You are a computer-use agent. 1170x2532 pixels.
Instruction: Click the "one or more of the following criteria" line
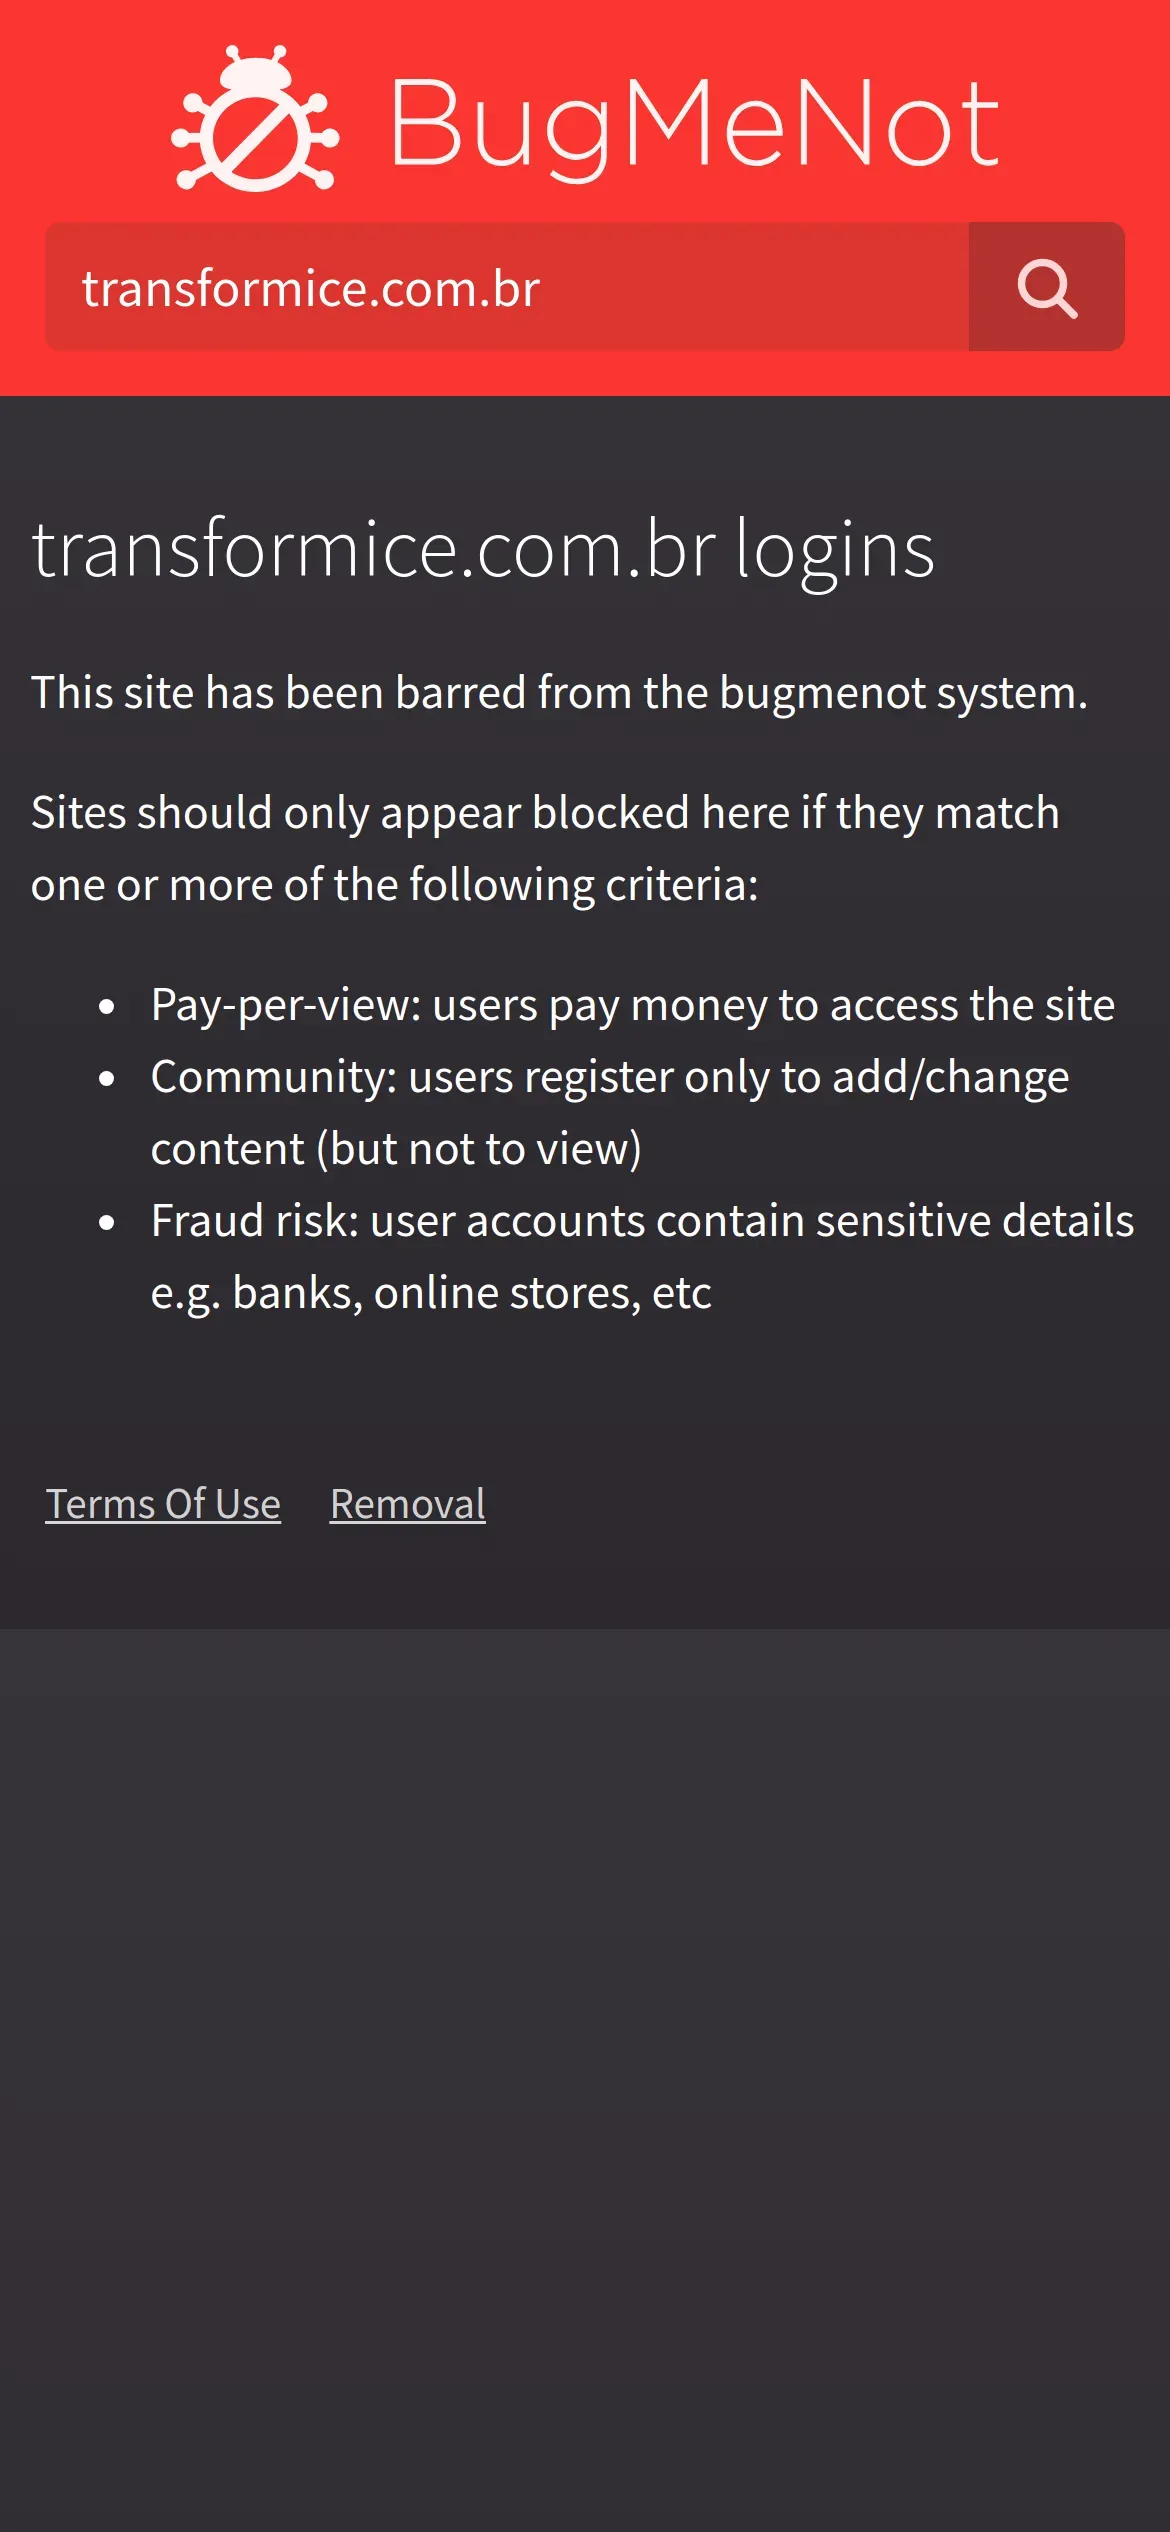pyautogui.click(x=395, y=885)
